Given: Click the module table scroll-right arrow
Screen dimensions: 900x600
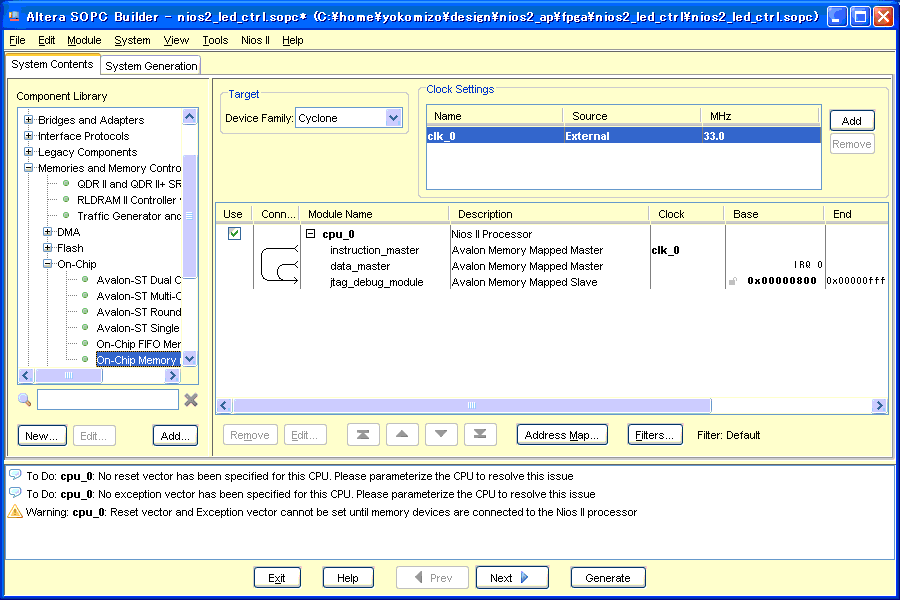Looking at the screenshot, I should pyautogui.click(x=879, y=405).
